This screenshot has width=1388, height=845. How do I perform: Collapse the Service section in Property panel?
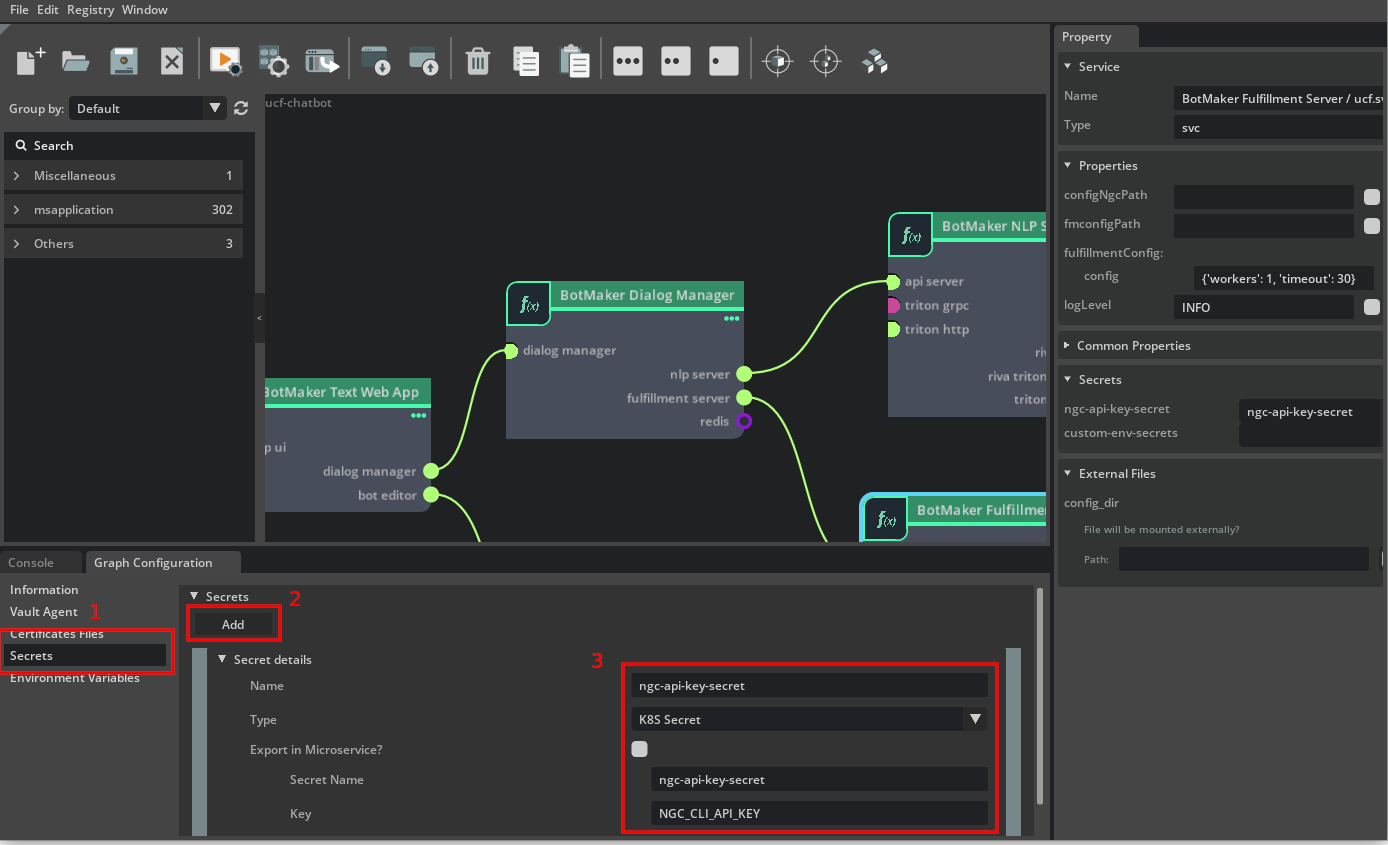(x=1068, y=67)
